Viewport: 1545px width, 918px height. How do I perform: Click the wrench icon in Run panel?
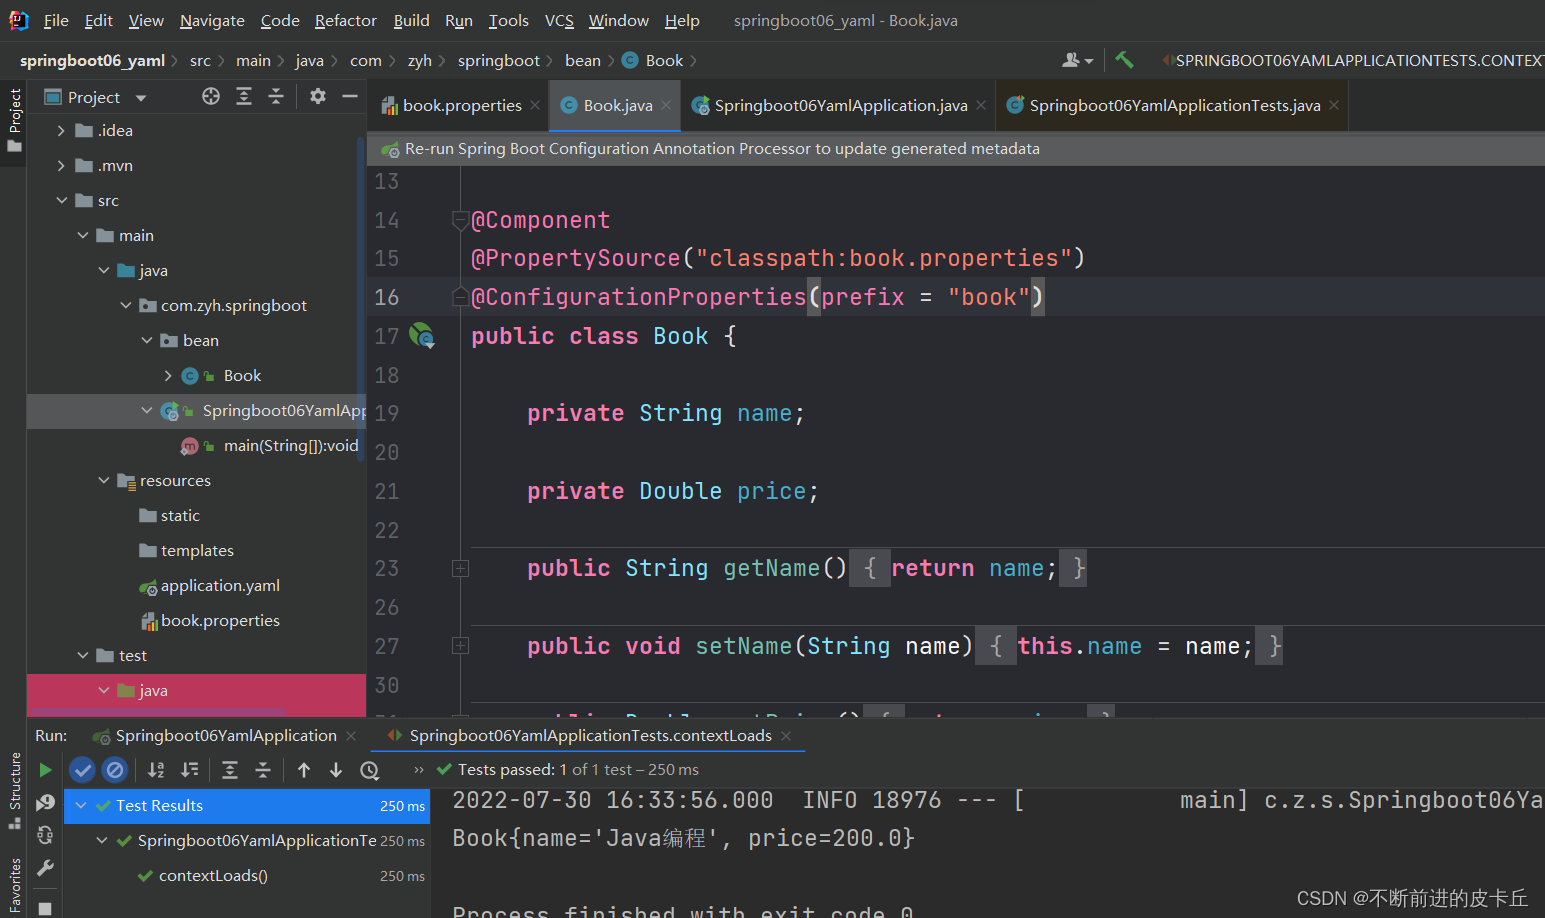click(45, 868)
